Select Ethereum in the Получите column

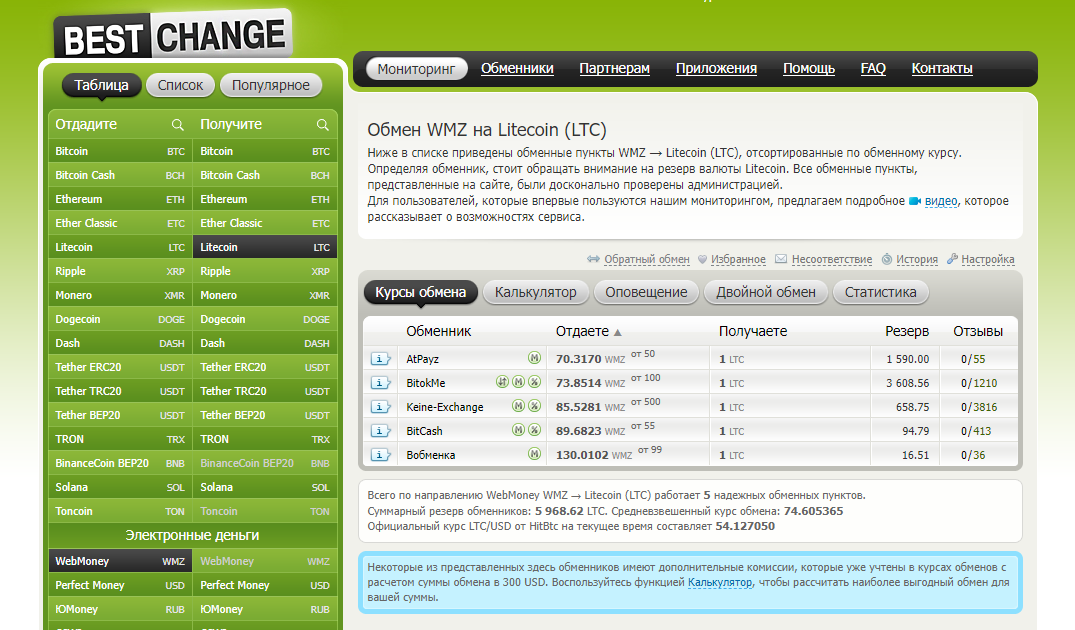click(x=265, y=199)
